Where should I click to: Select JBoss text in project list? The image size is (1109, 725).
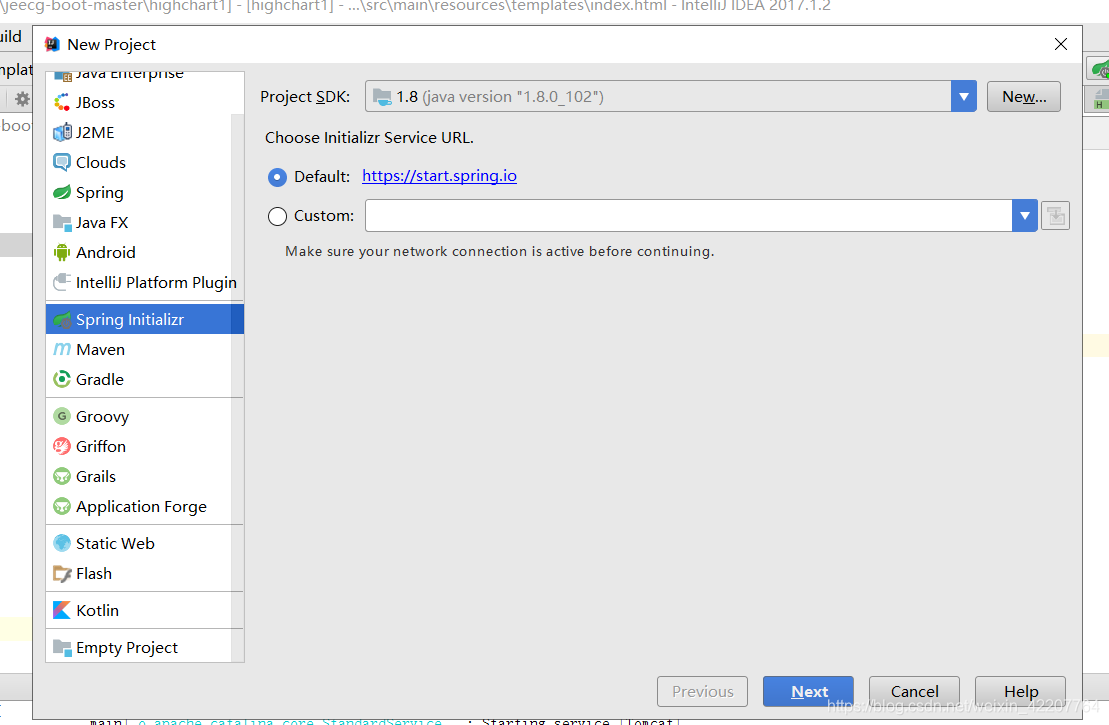pyautogui.click(x=95, y=103)
